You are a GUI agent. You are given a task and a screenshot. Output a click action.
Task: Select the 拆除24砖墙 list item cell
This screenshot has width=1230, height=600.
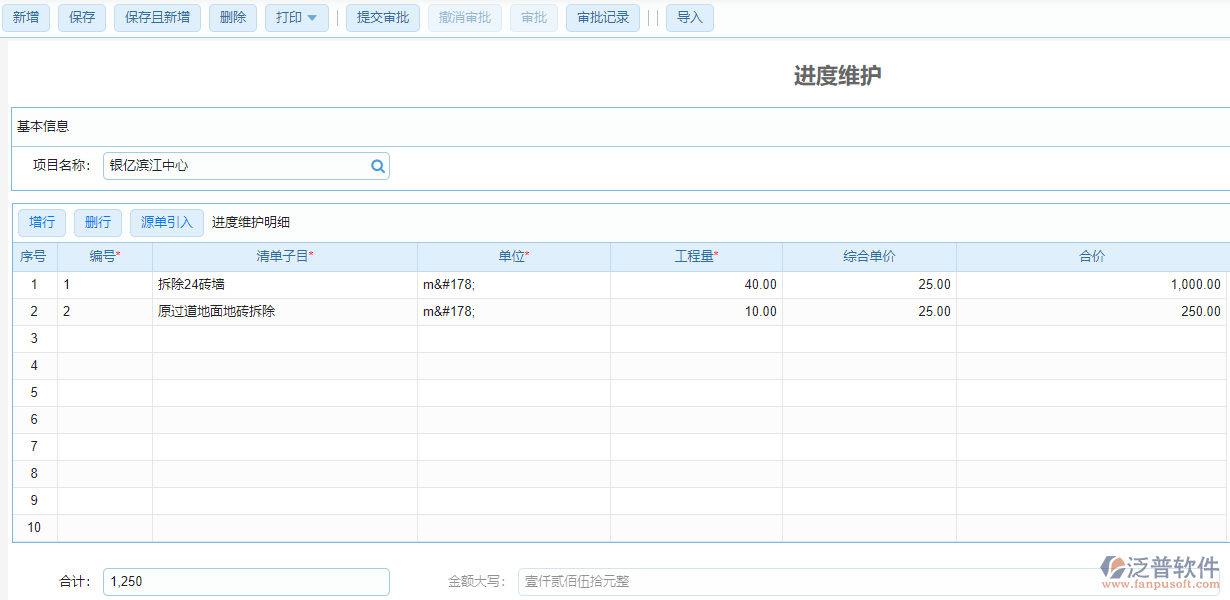210,284
